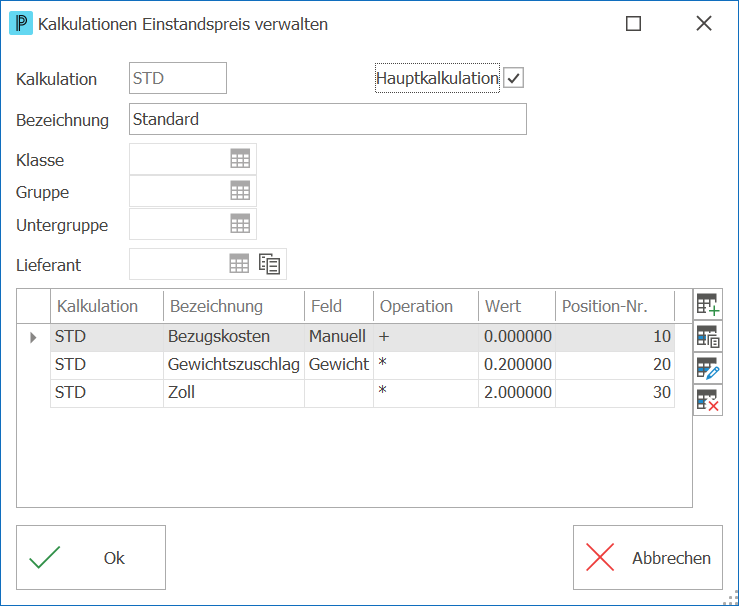Screen dimensions: 739x606
Task: Click the asterisk operation cell of Zoll row
Action: coord(426,393)
